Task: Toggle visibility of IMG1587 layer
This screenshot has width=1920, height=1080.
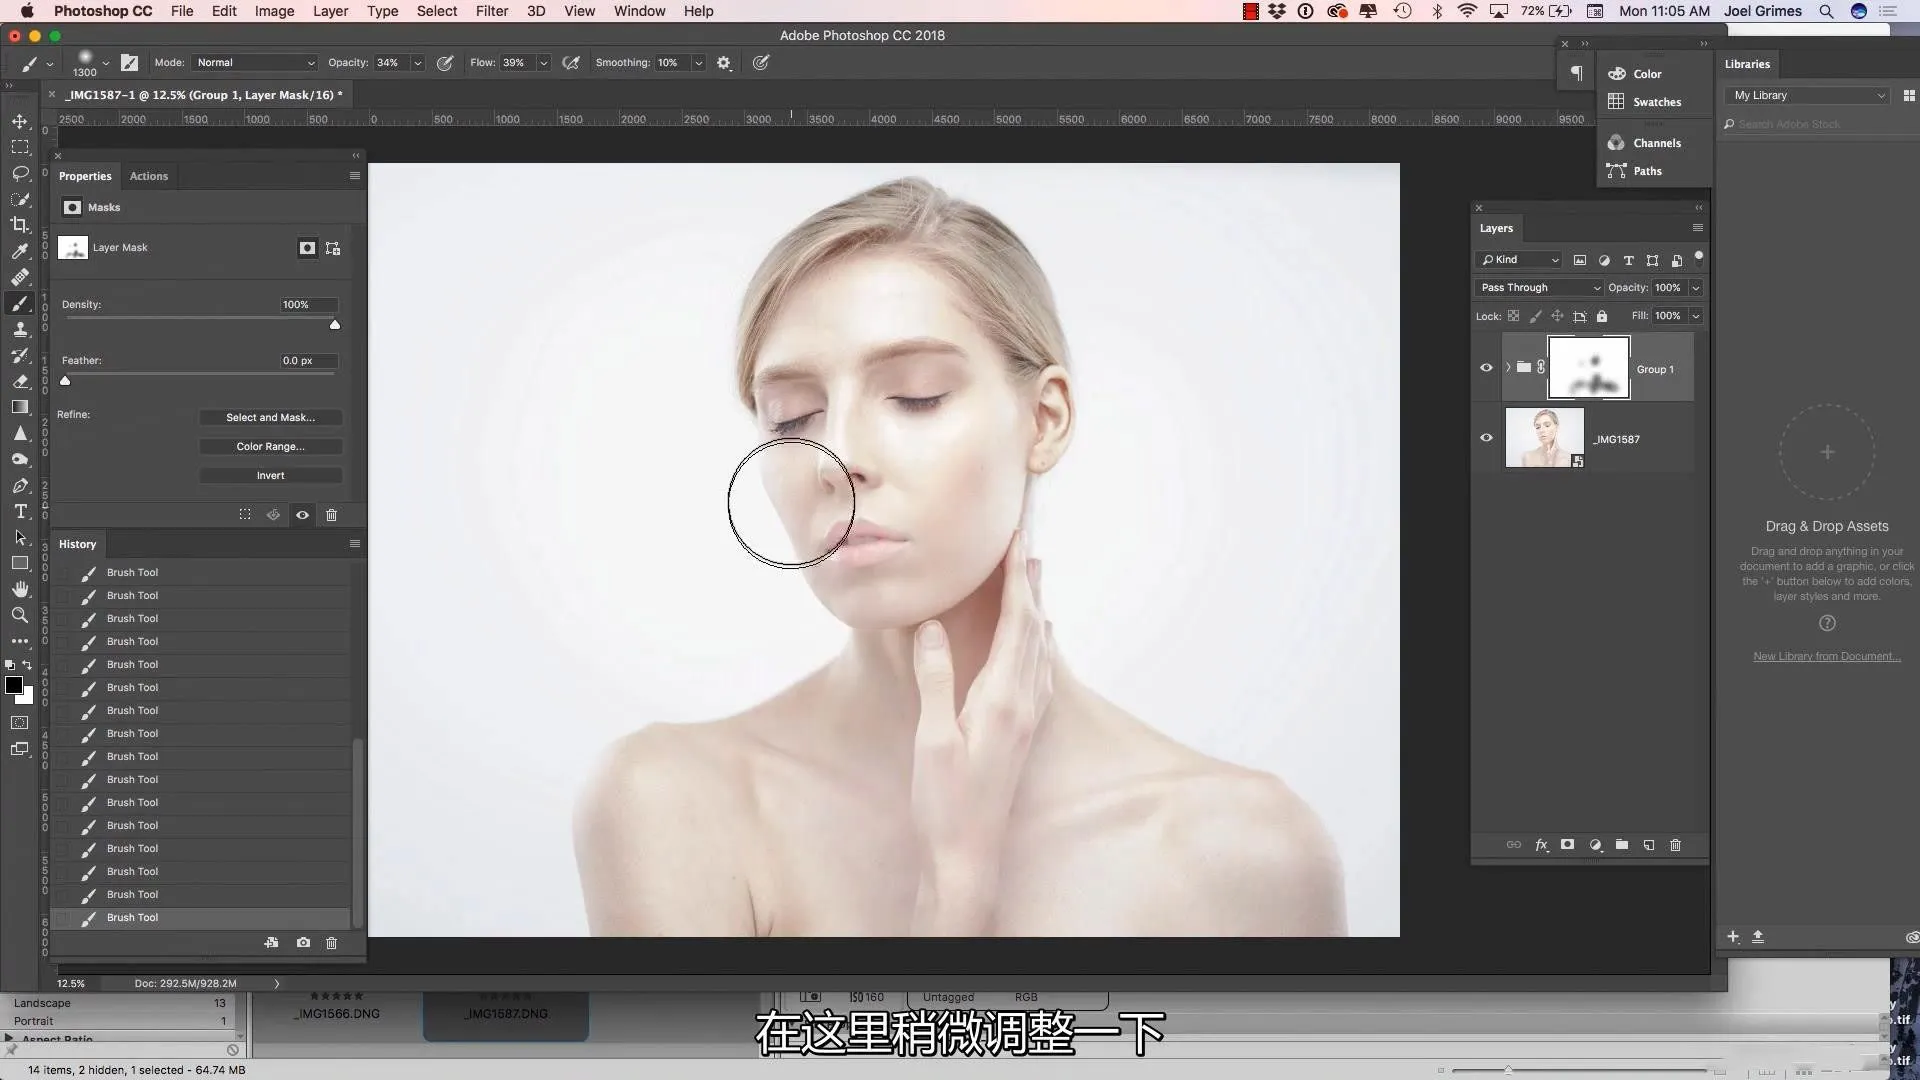Action: (1486, 438)
